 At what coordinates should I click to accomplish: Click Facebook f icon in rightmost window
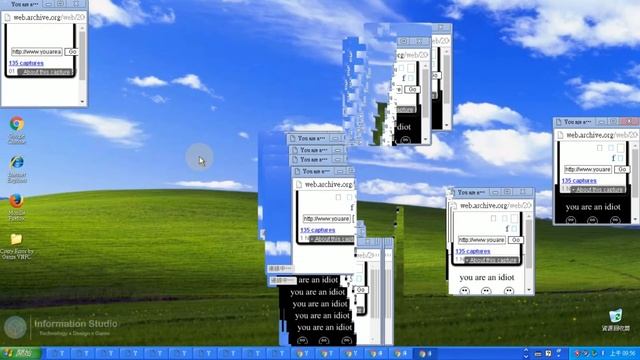pos(613,158)
